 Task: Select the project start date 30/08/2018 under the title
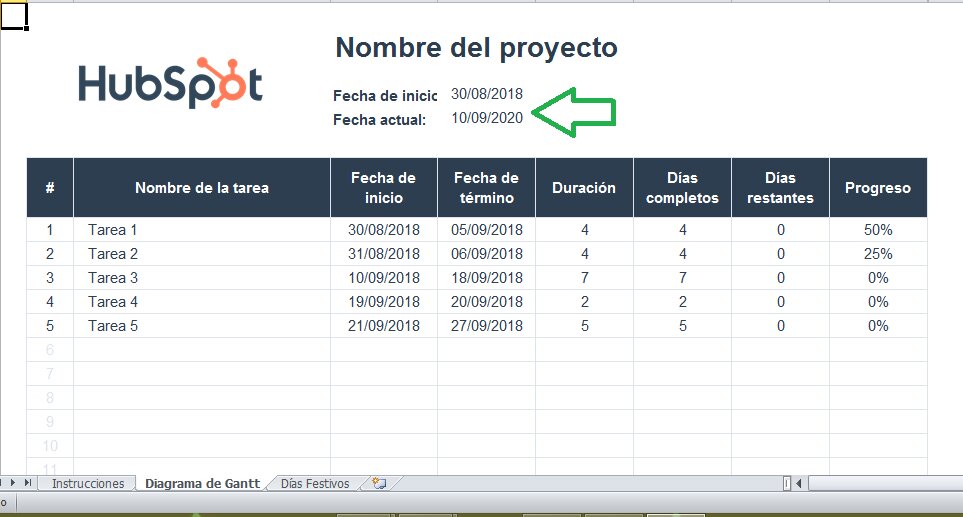486,94
